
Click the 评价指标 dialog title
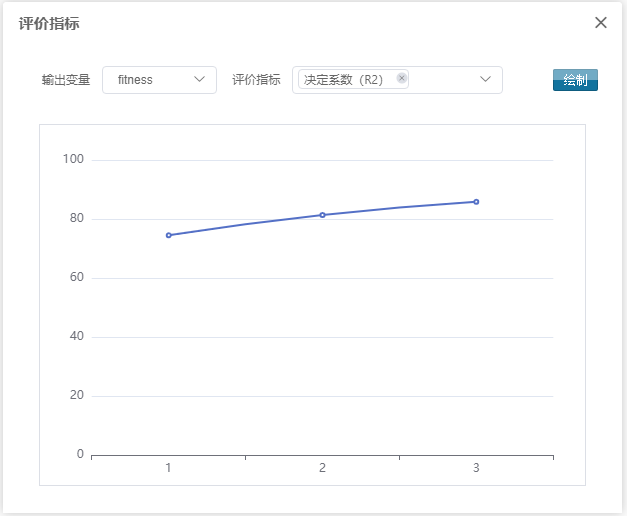(49, 24)
